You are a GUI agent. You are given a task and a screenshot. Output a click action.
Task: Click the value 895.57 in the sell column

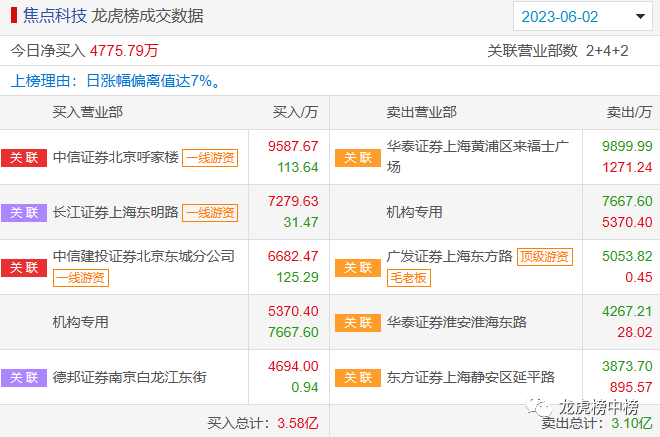click(x=631, y=387)
